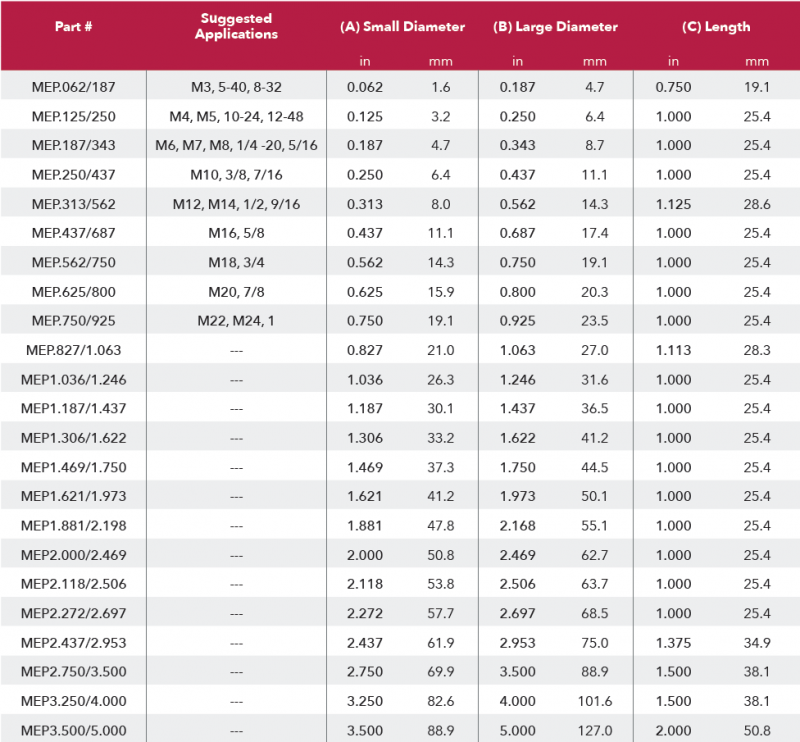Screen dimensions: 800x742
Task: Click the 1.125 inch length value
Action: pyautogui.click(x=673, y=204)
